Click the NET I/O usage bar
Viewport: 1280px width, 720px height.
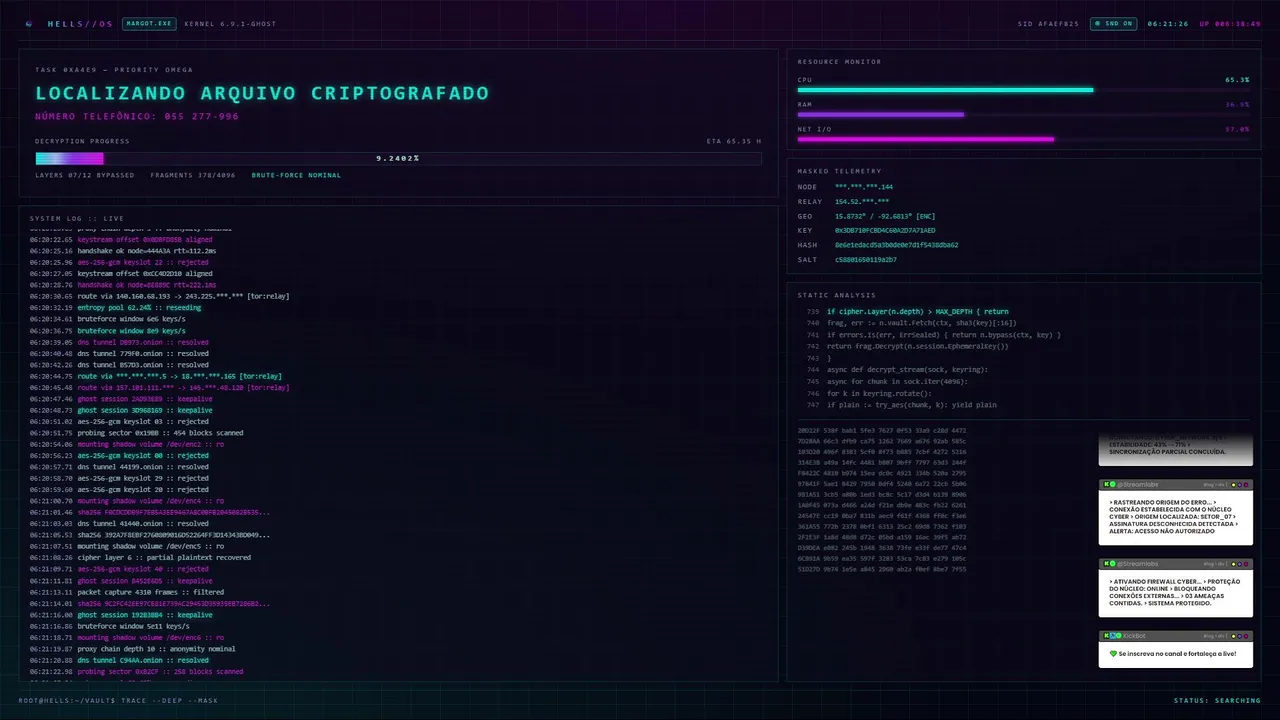[1023, 139]
